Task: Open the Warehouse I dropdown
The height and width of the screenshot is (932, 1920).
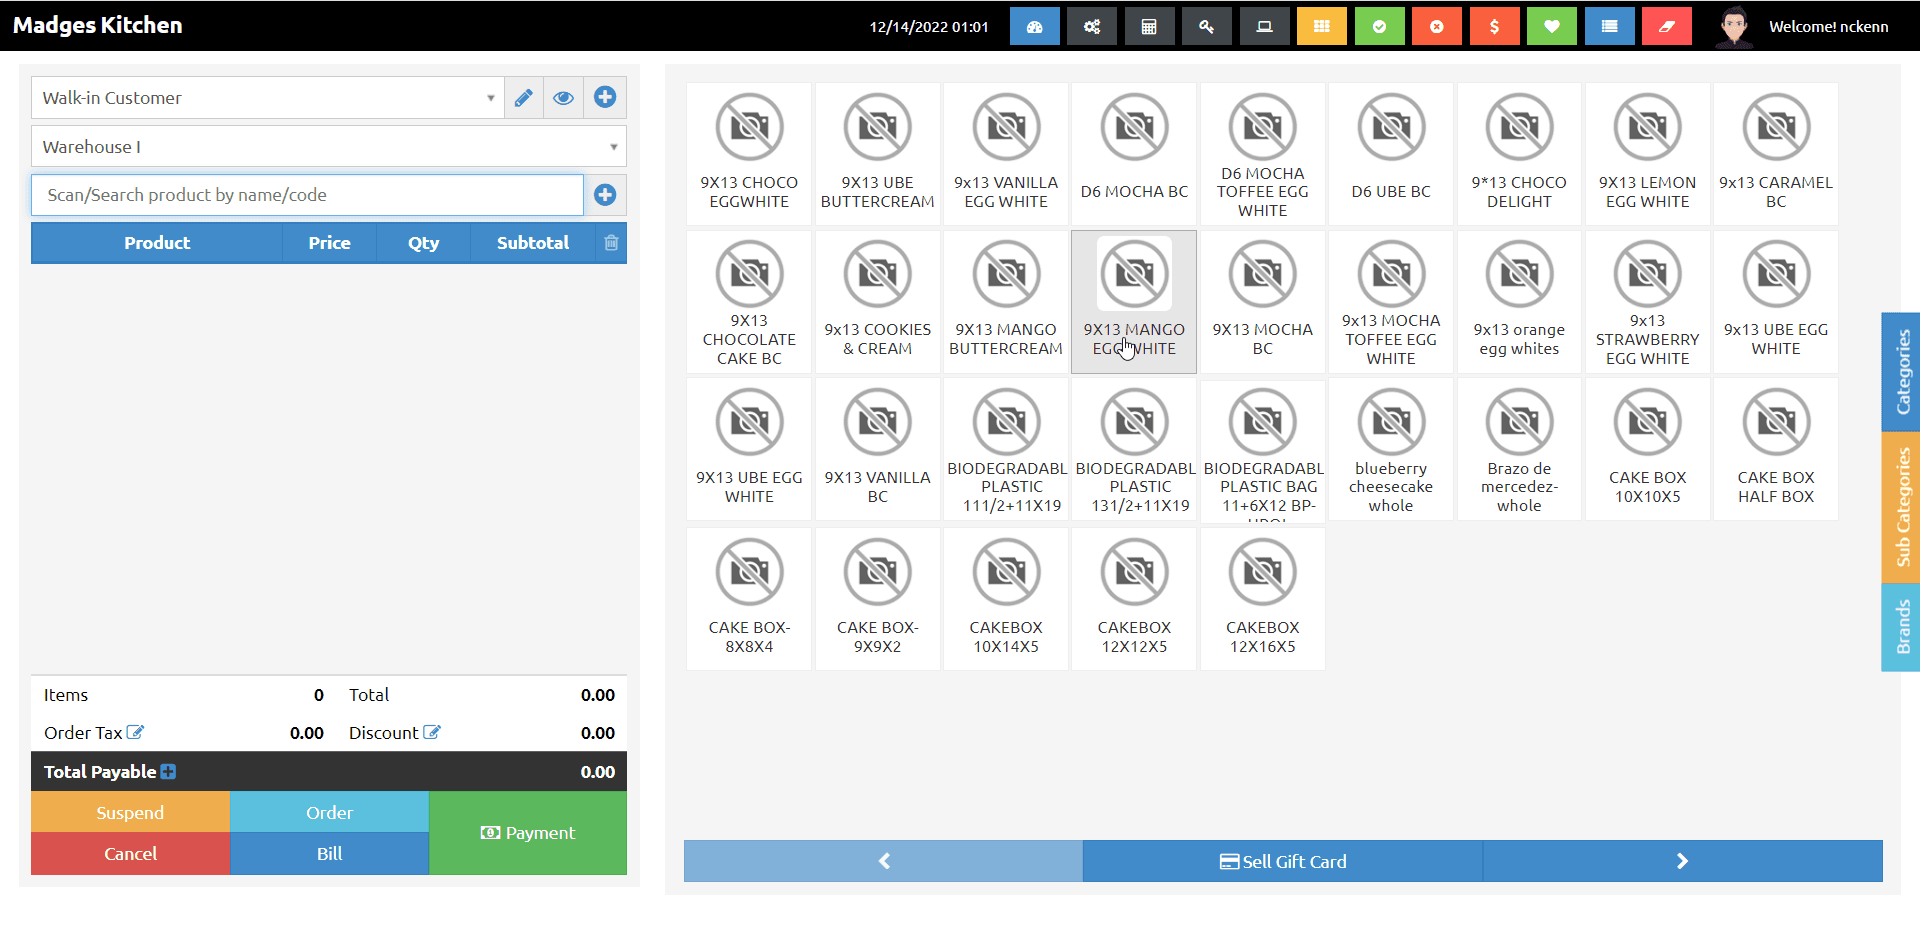Action: [x=329, y=146]
